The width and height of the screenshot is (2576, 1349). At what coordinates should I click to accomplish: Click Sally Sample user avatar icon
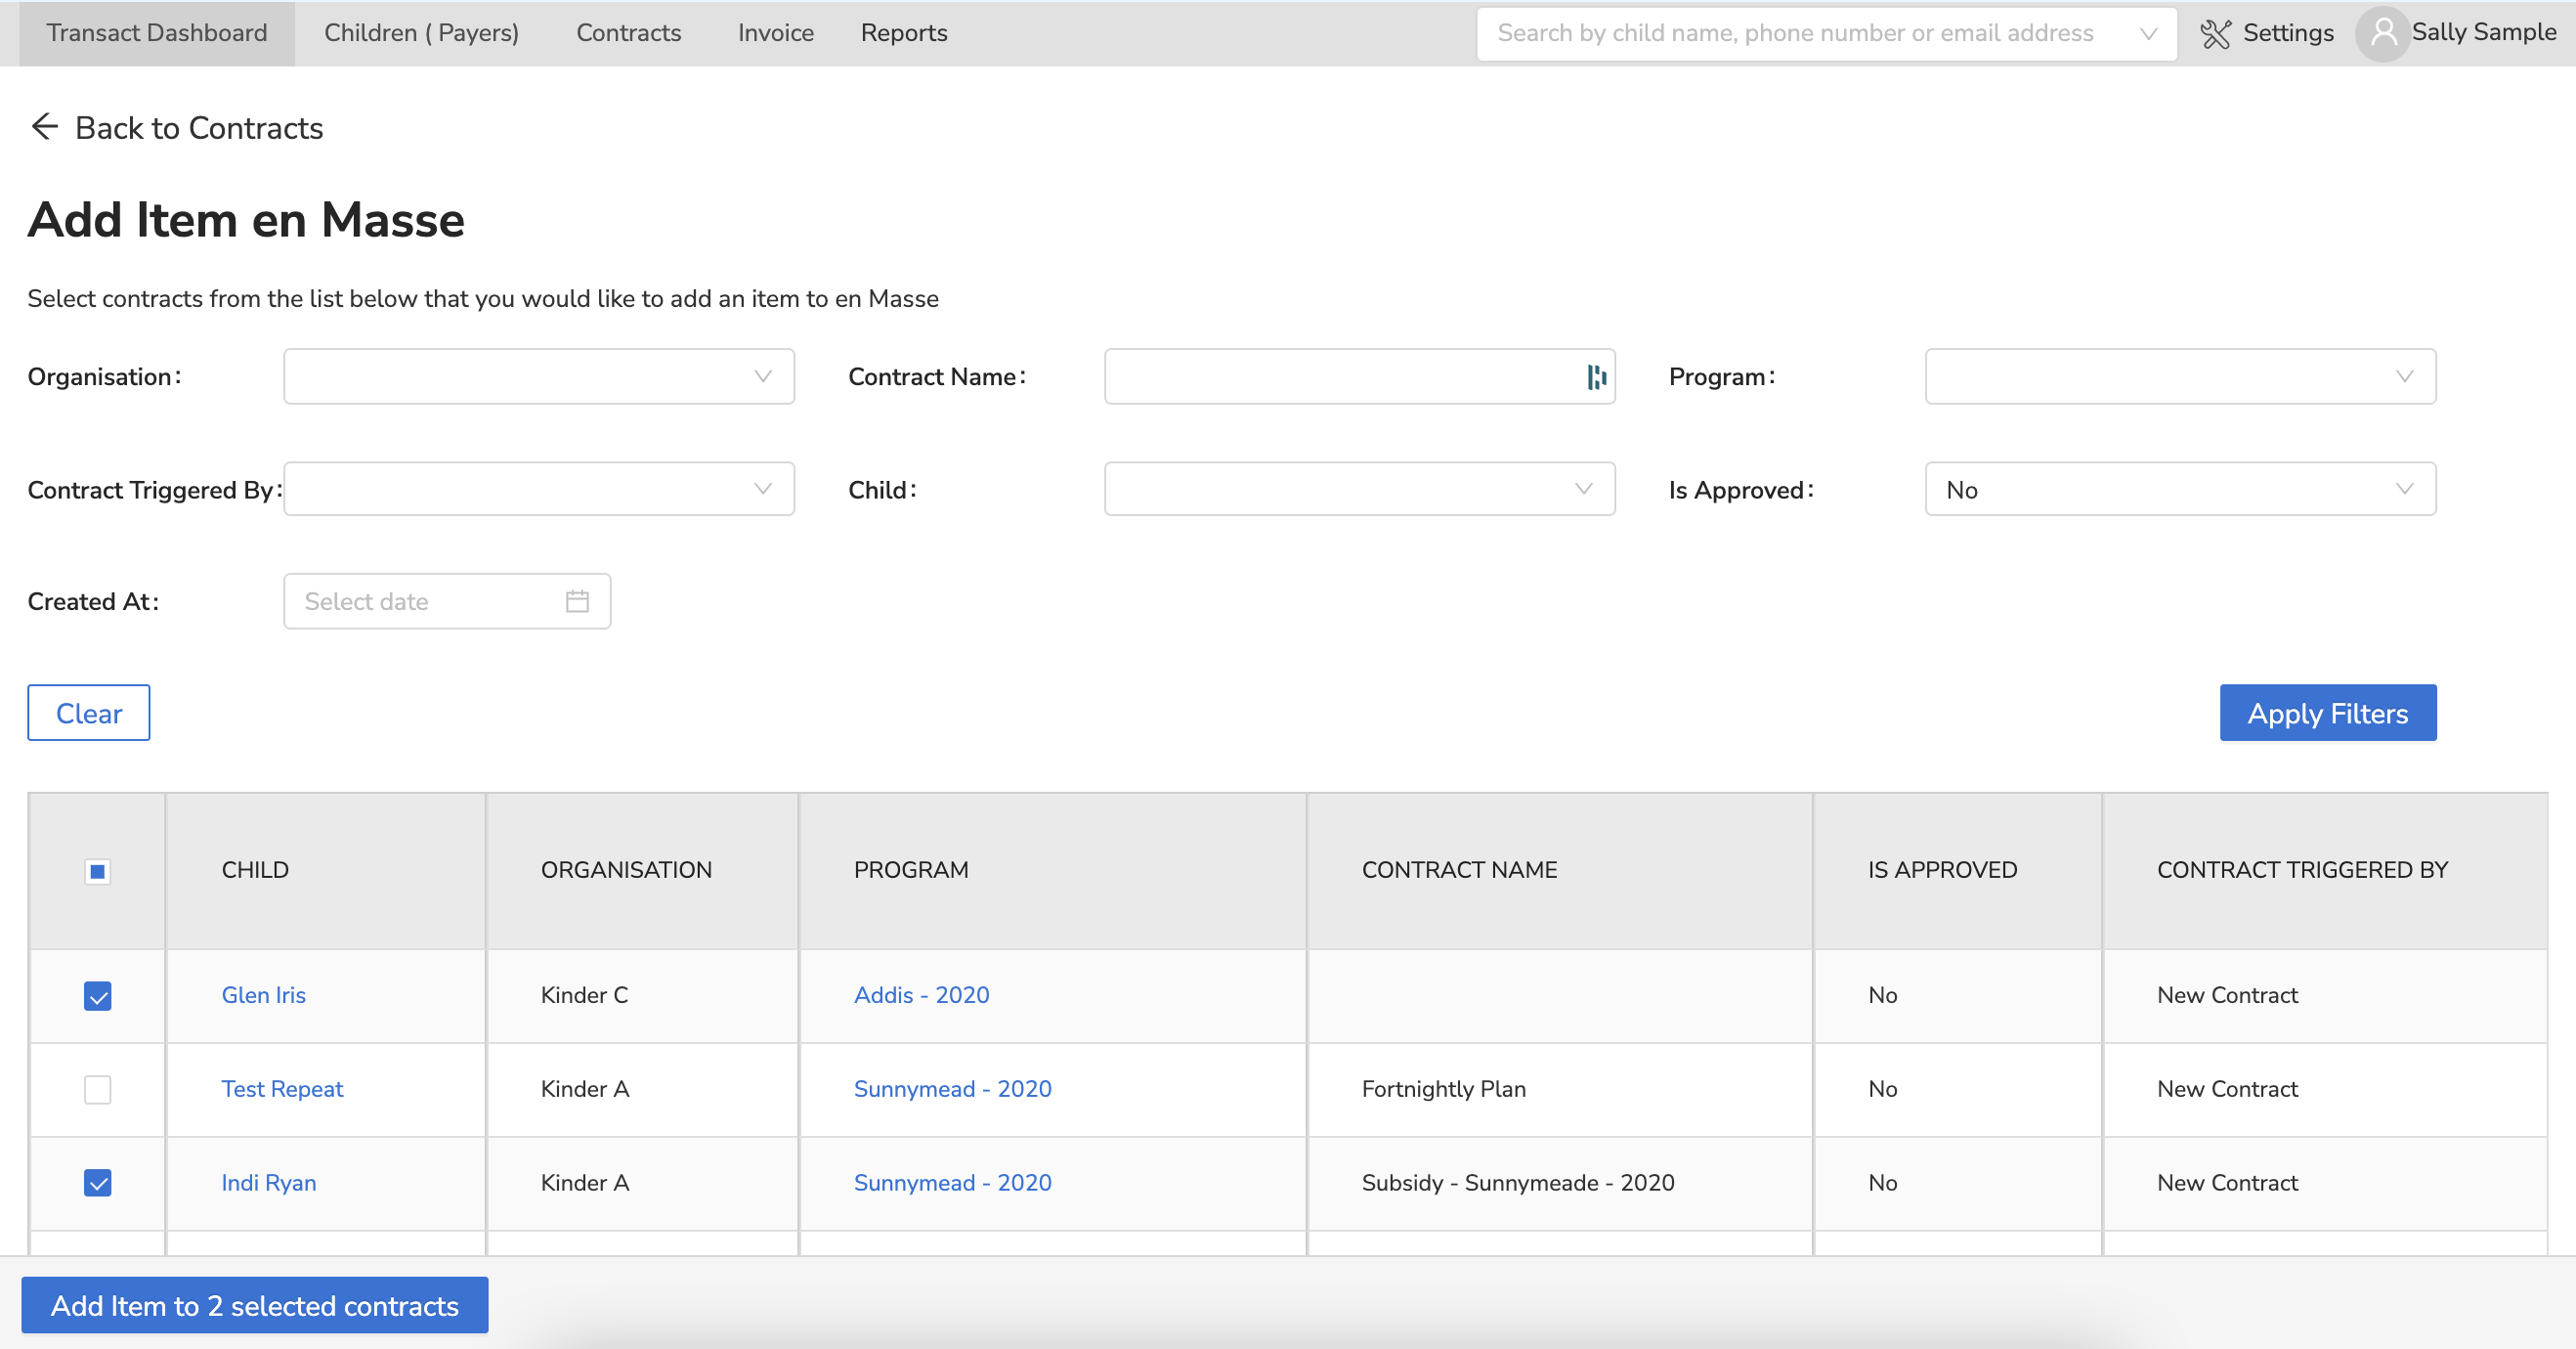tap(2383, 34)
